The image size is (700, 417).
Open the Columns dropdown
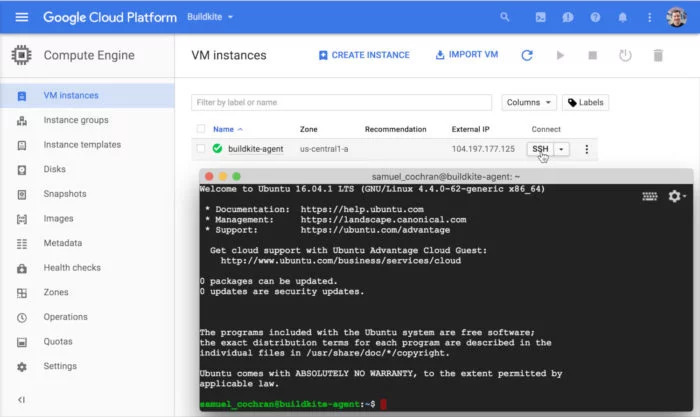point(529,103)
